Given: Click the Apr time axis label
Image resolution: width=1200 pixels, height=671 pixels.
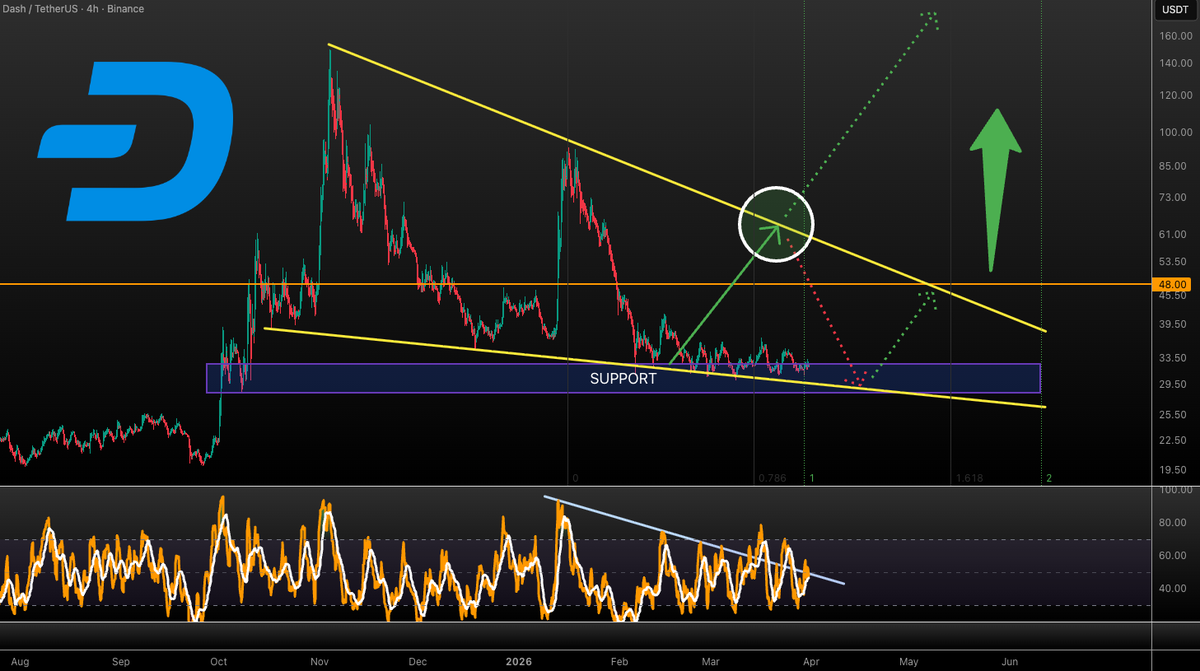Looking at the screenshot, I should pos(809,662).
